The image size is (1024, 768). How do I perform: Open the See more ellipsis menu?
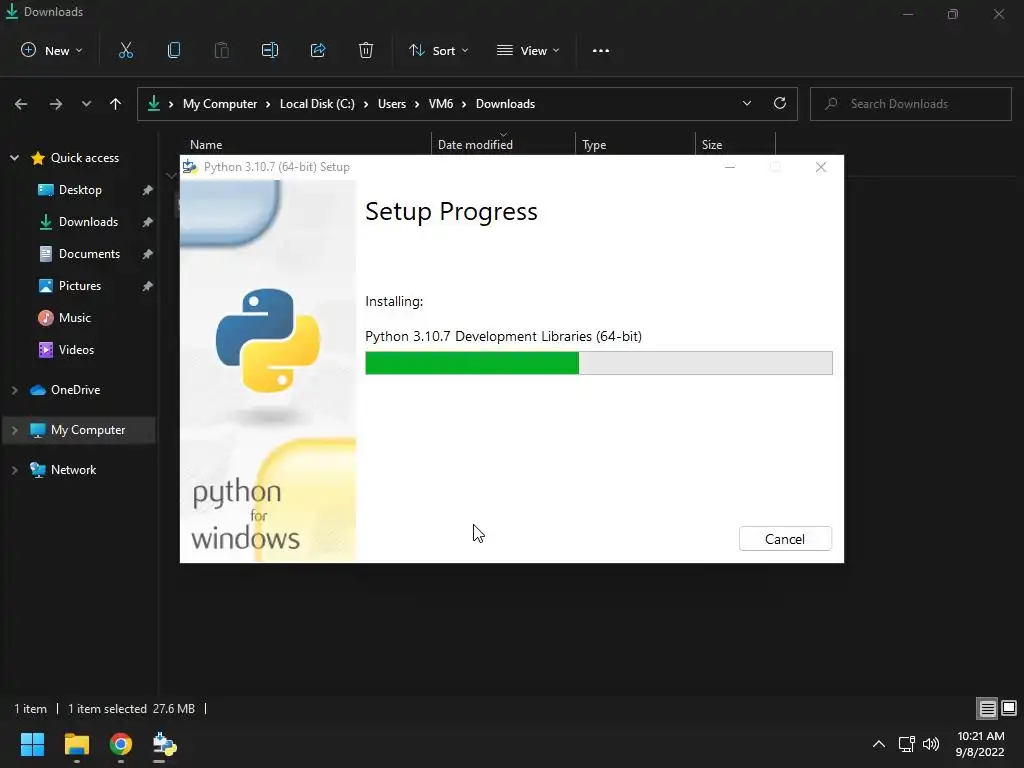601,50
